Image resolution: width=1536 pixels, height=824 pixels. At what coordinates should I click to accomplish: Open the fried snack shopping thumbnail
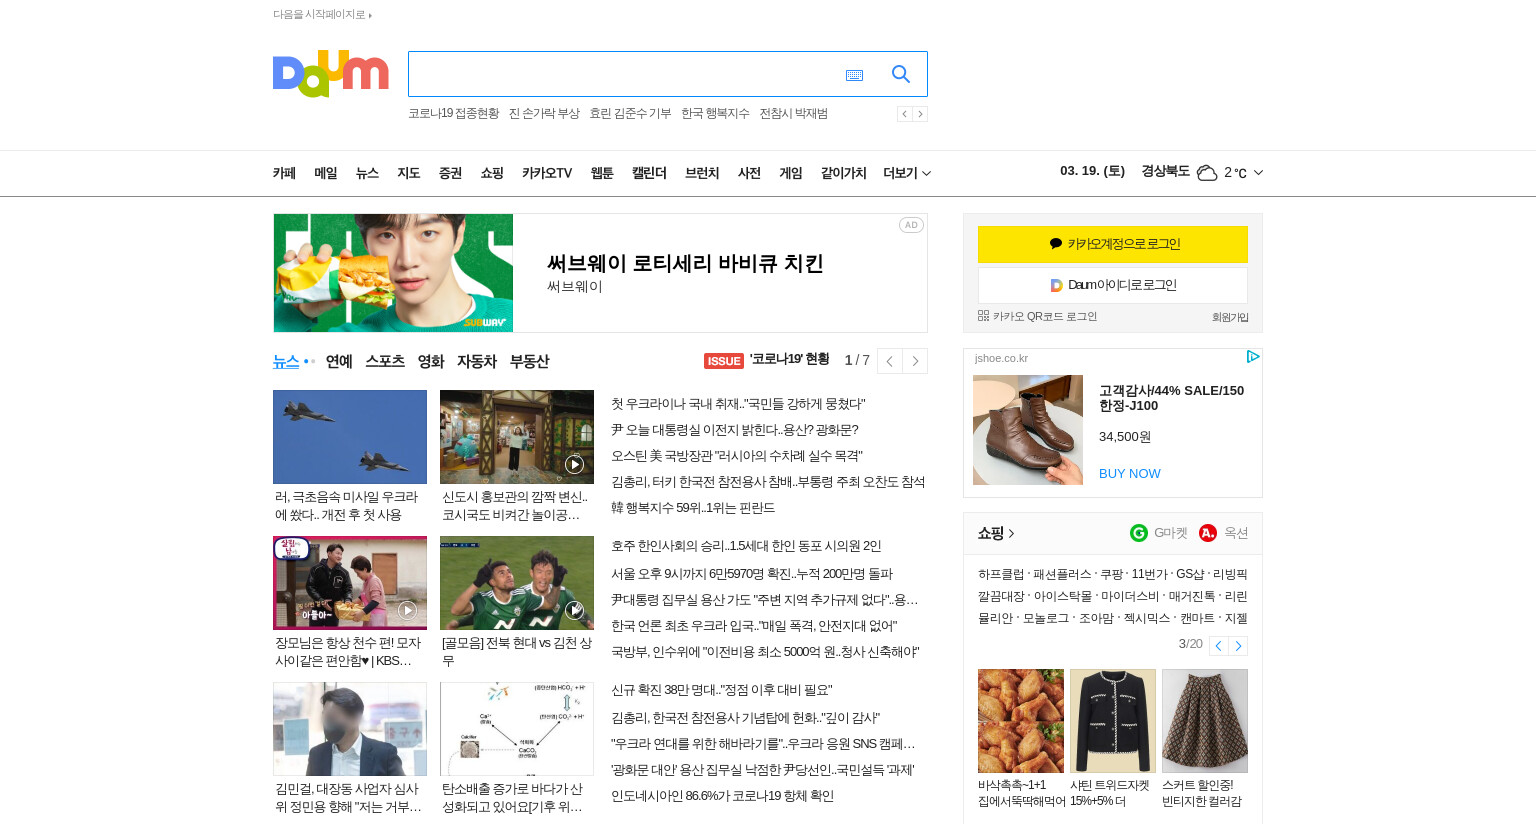pos(1021,721)
